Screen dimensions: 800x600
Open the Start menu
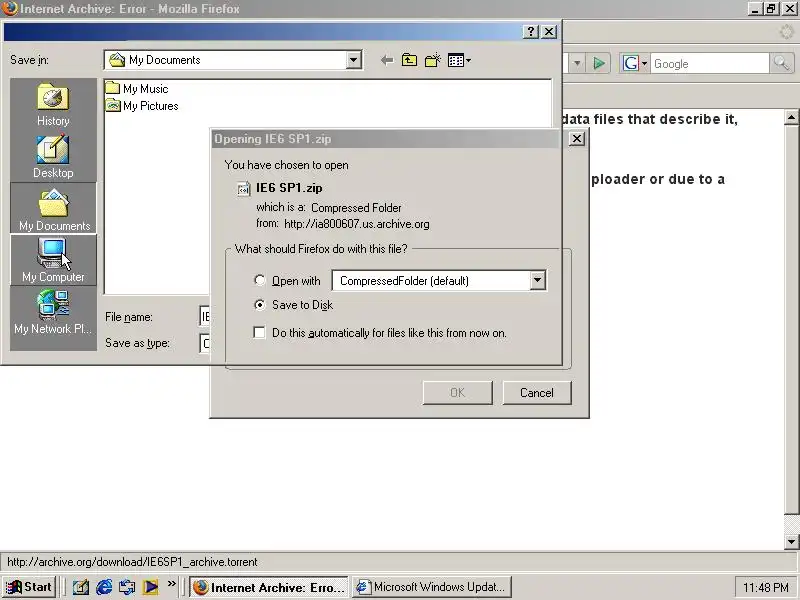click(30, 587)
